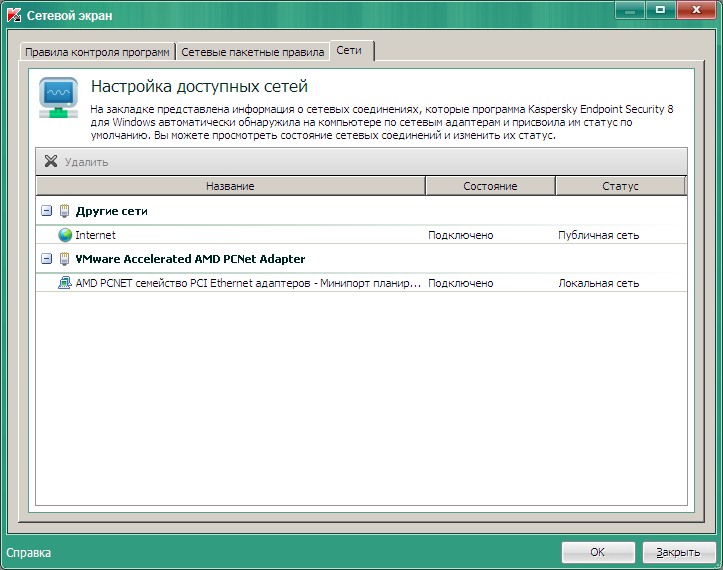Click the adapter icon beside AMD PCNET row

click(65, 283)
